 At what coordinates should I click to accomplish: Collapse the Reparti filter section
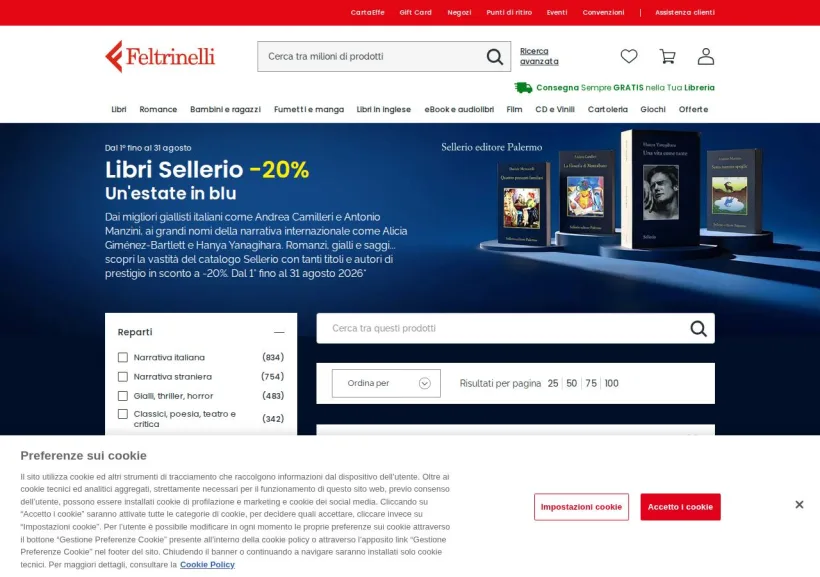coord(279,332)
